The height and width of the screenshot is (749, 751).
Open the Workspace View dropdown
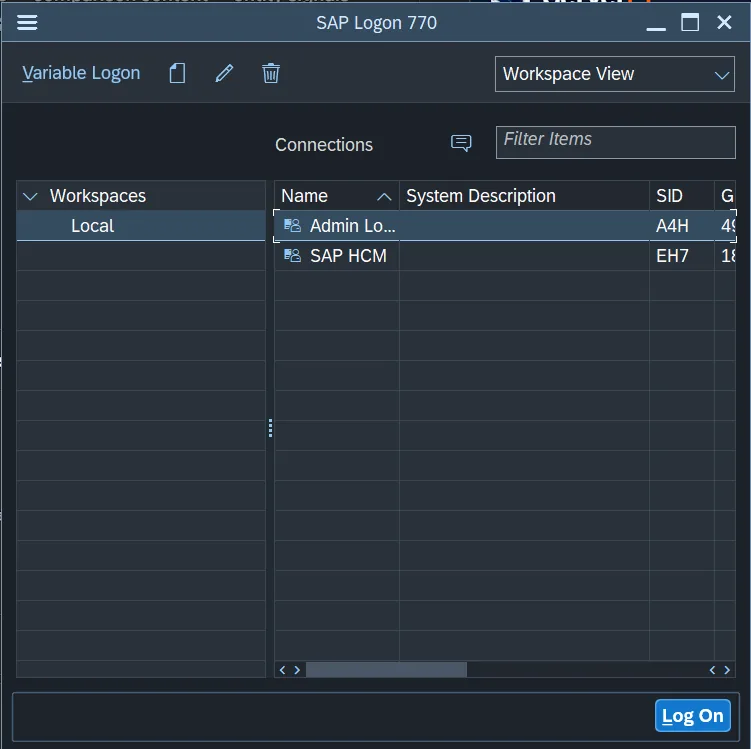point(614,74)
